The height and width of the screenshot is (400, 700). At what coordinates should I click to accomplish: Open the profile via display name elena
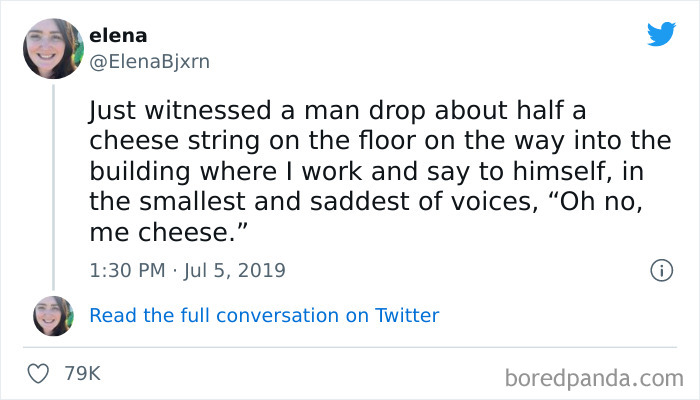(x=118, y=35)
